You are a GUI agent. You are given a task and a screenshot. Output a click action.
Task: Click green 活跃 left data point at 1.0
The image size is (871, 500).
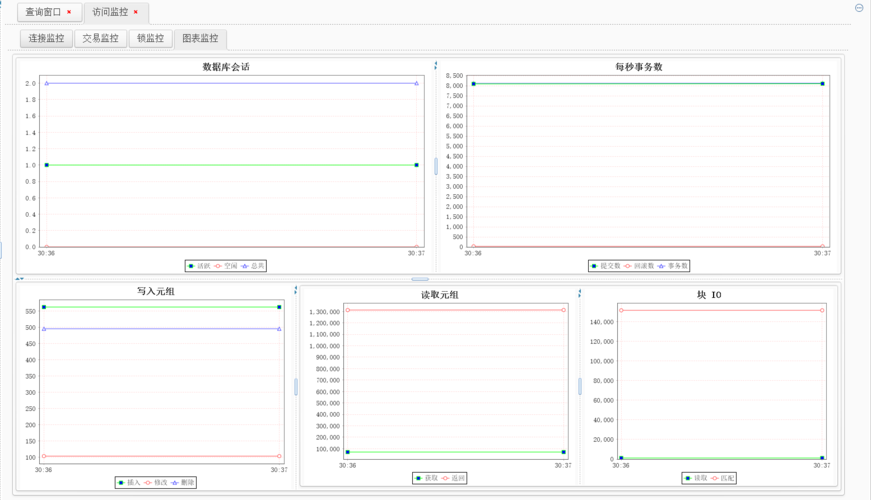[x=47, y=165]
